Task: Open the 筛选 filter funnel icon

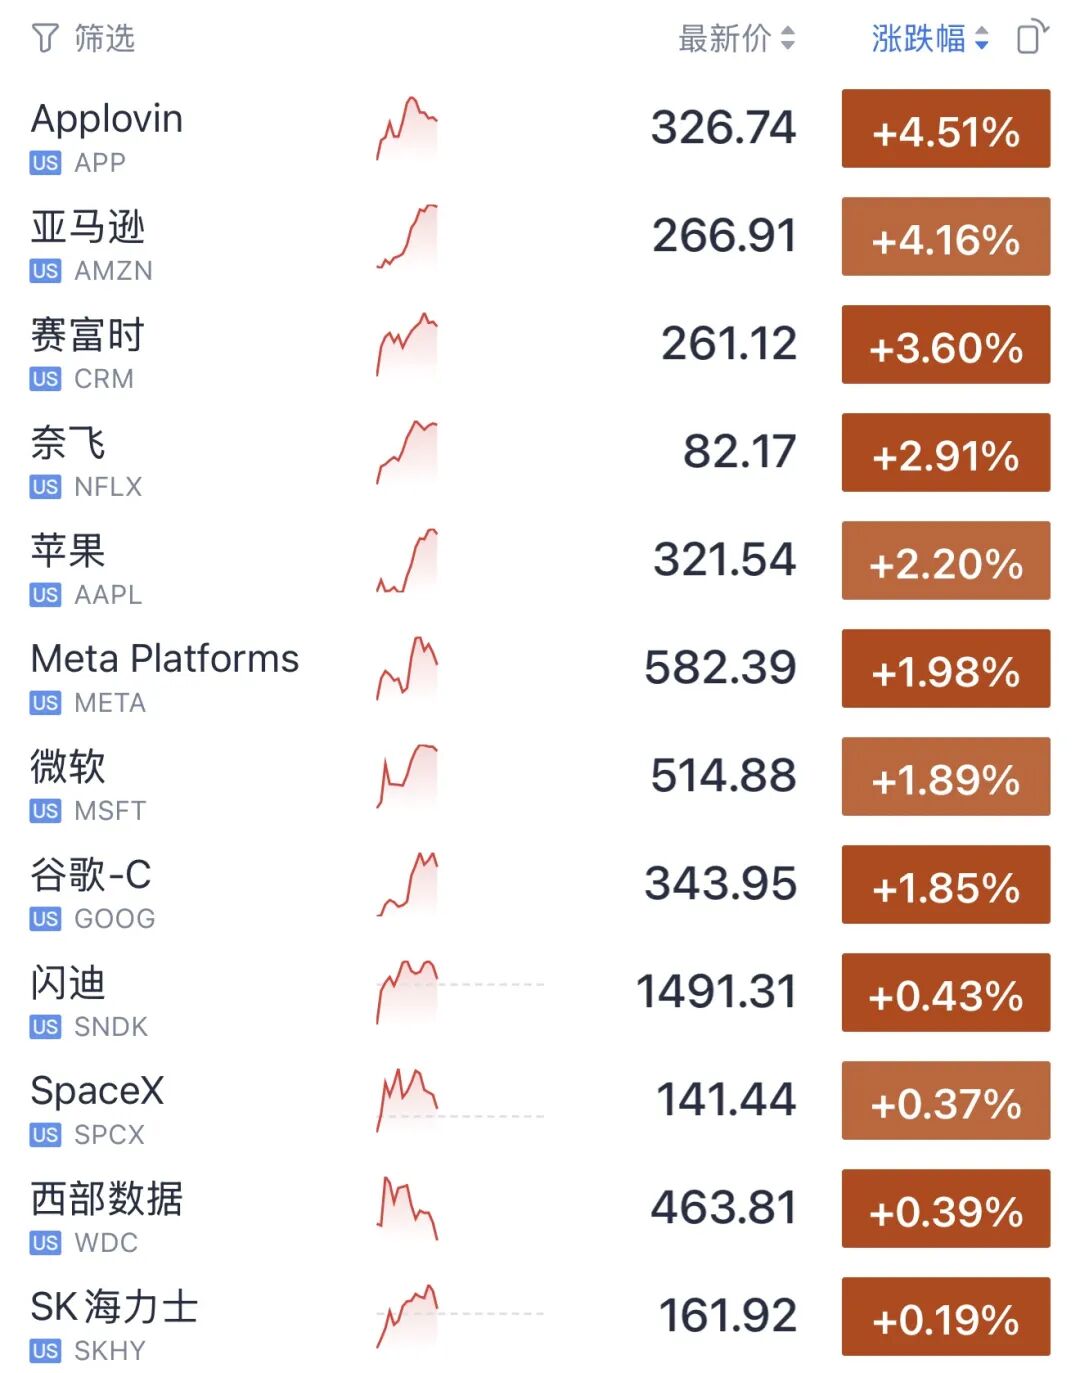Action: tap(45, 39)
